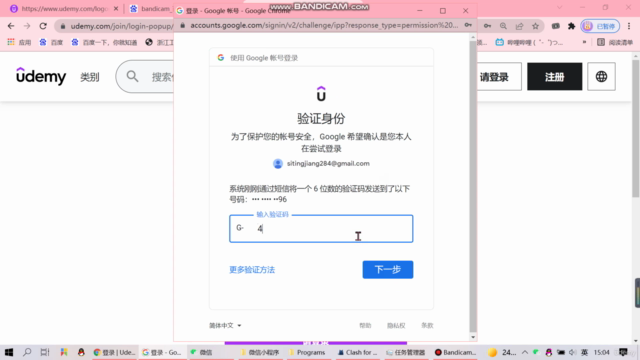Click 英 input method indicator
The width and height of the screenshot is (640, 360).
(584, 352)
